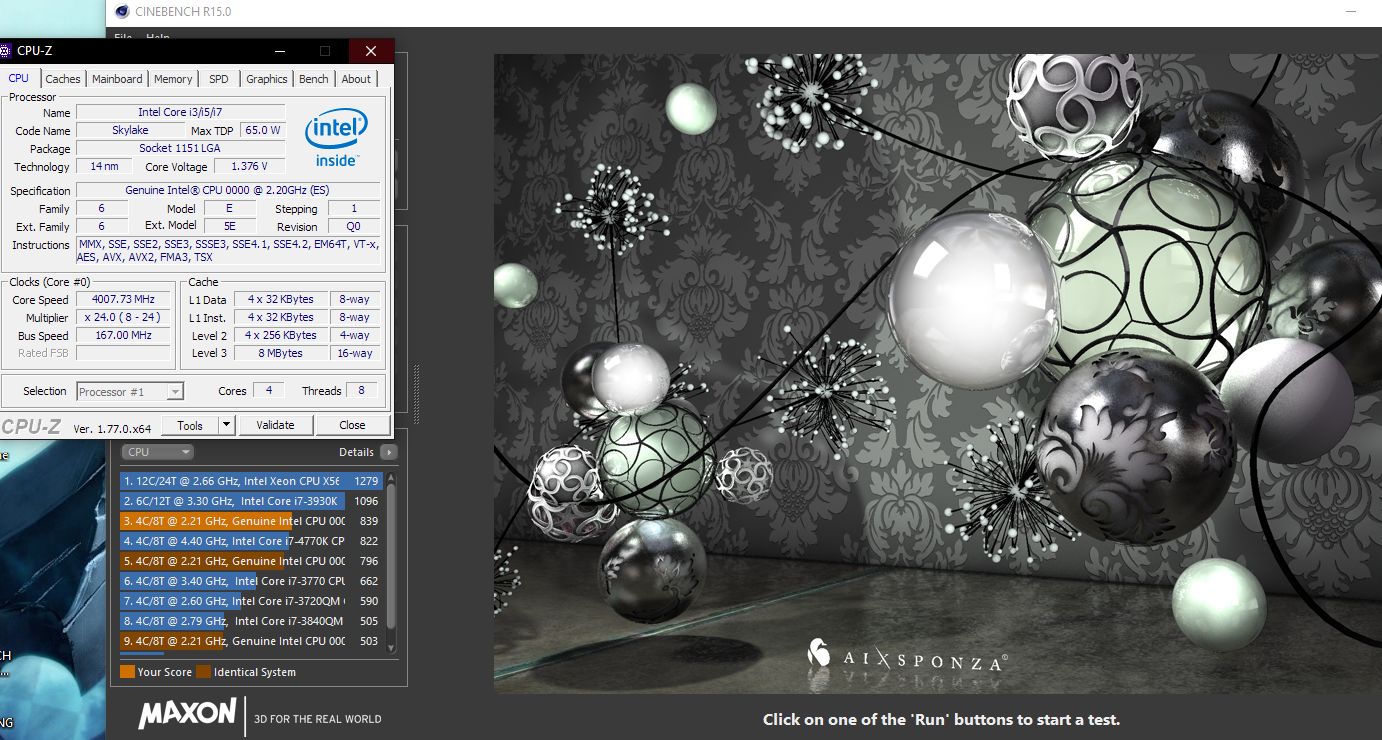This screenshot has width=1382, height=740.
Task: Click the Tools button in CPU-Z
Action: coord(190,425)
